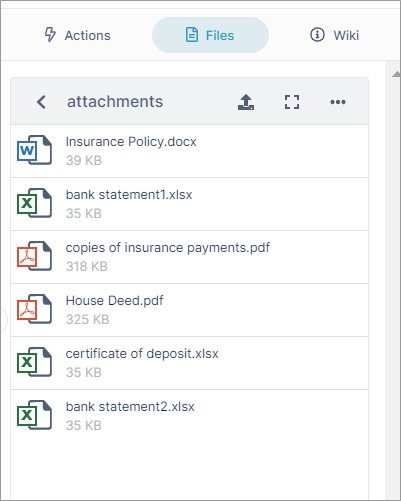Click PDF icon for copies of insurance payments
The height and width of the screenshot is (501, 401).
point(34,256)
